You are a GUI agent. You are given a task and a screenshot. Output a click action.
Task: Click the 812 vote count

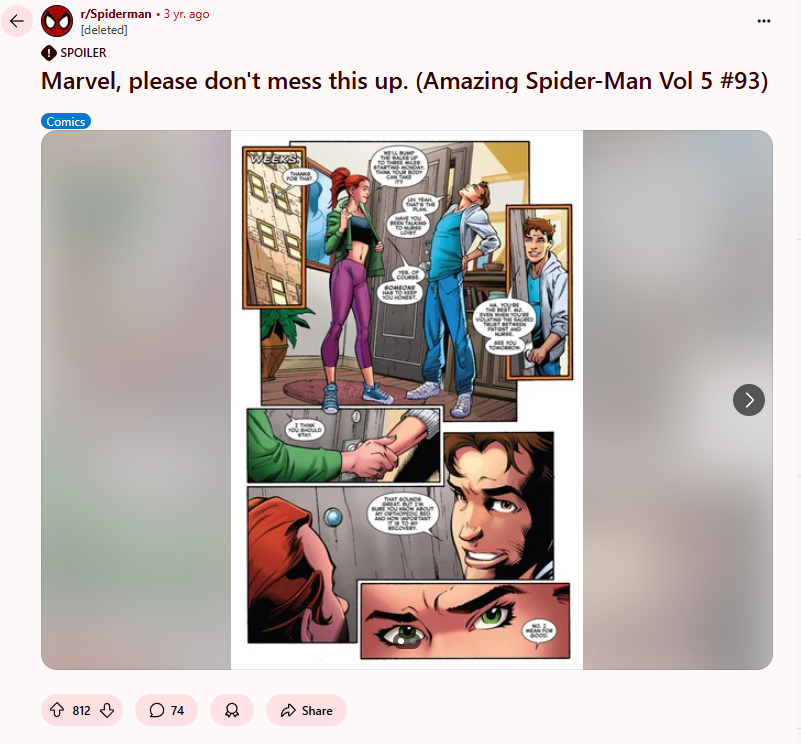tap(81, 710)
